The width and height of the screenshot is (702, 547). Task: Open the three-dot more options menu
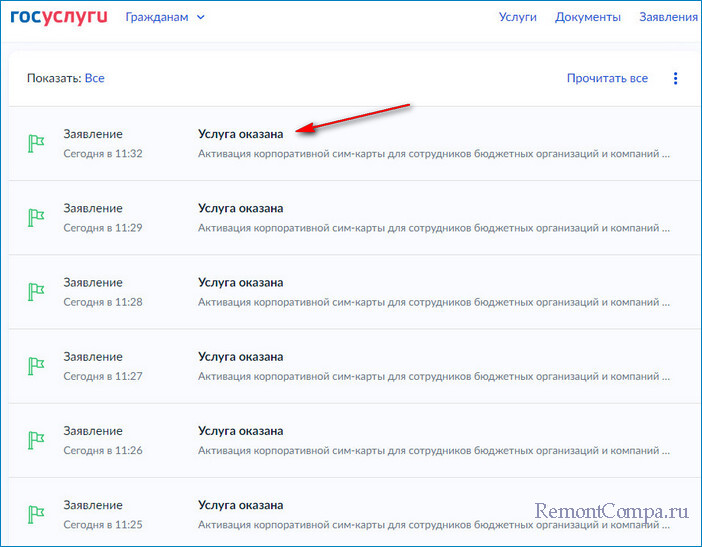pyautogui.click(x=676, y=78)
